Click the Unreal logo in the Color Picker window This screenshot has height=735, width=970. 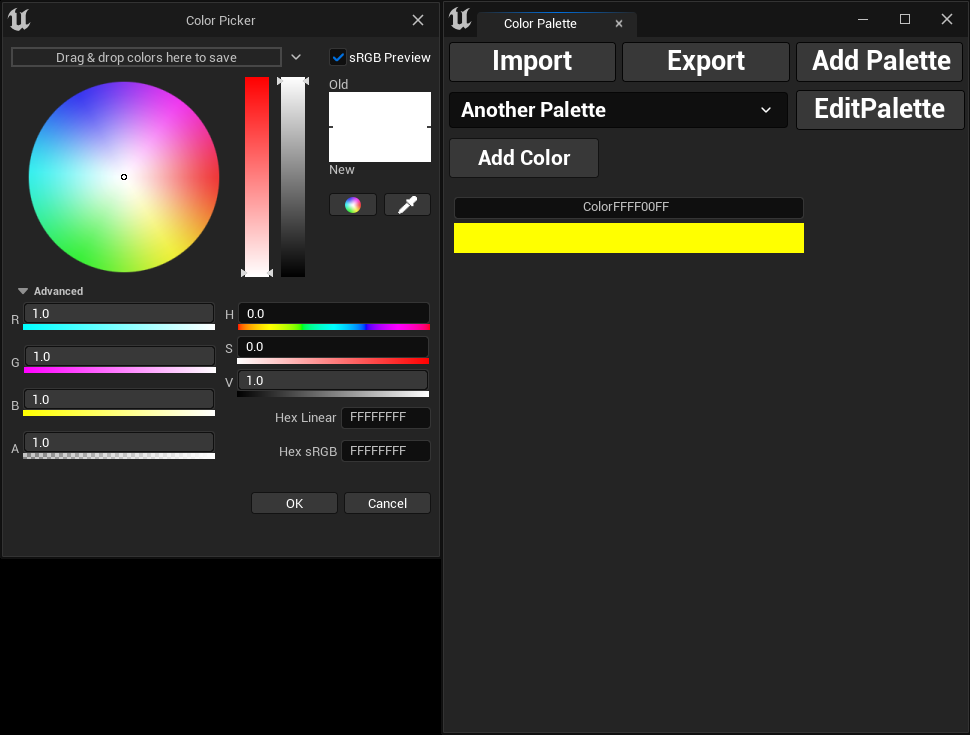coord(18,19)
